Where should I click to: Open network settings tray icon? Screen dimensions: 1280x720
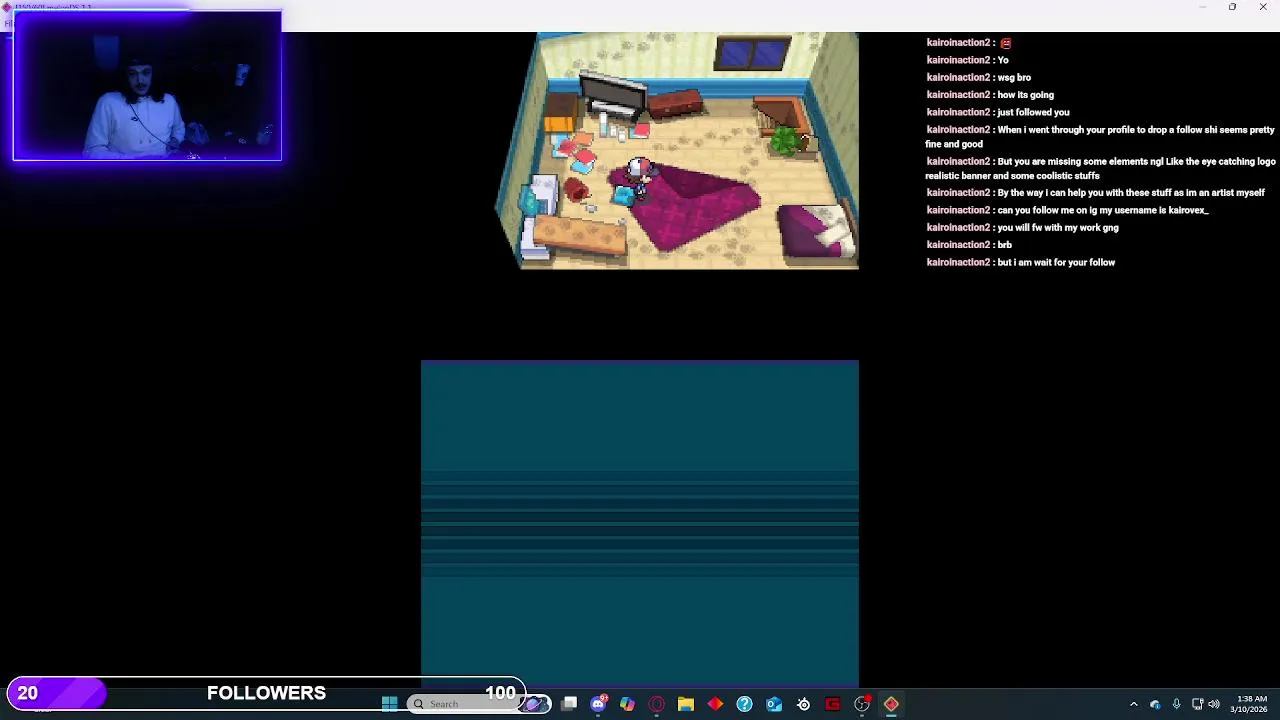[1197, 704]
